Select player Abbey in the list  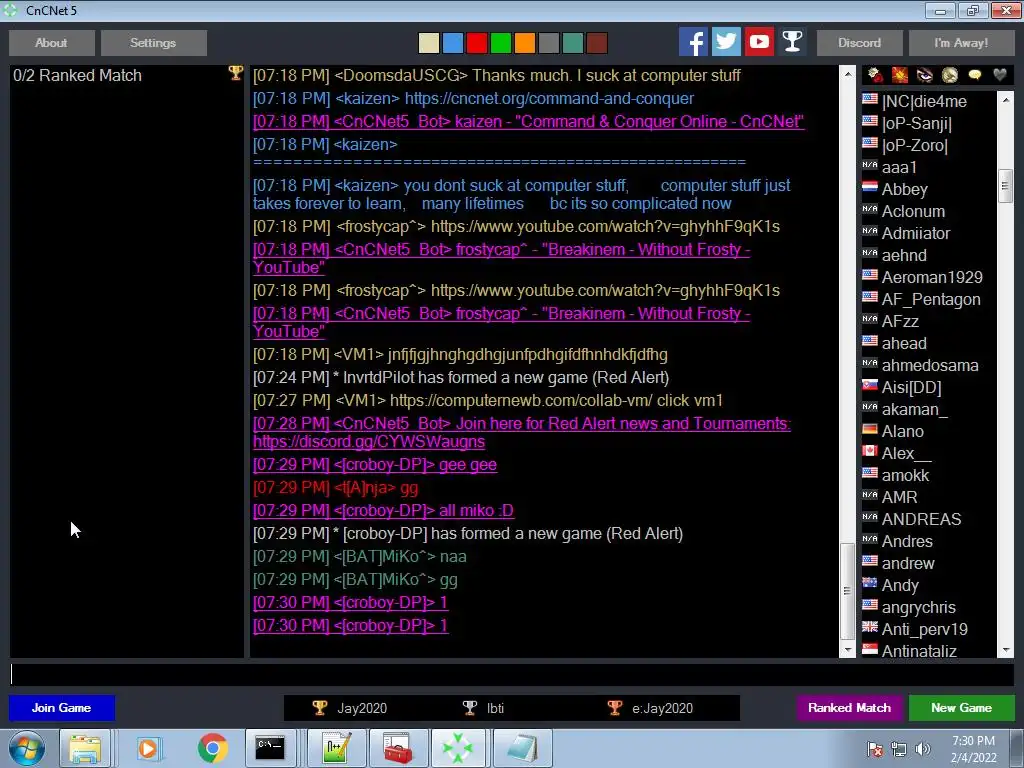coord(929,189)
